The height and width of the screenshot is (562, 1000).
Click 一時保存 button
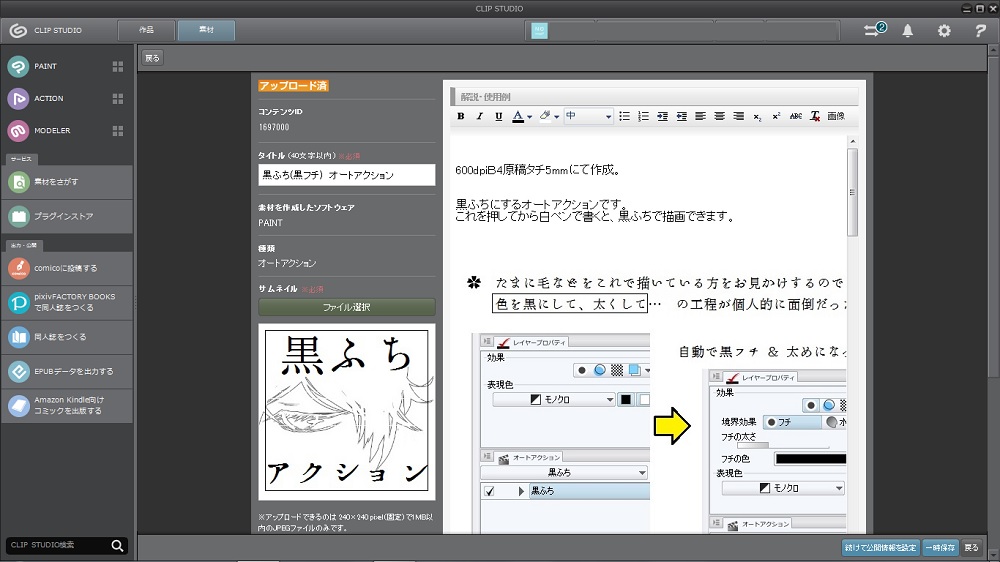pos(941,547)
